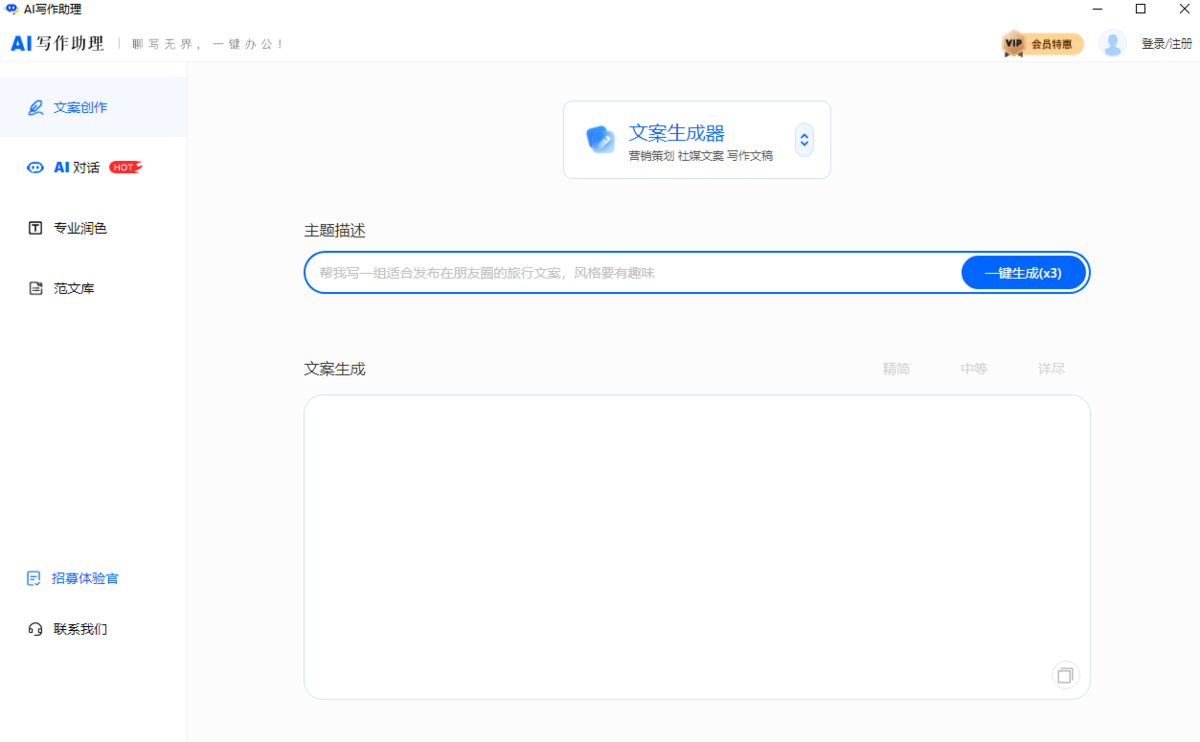Copy output using the copy icon
1200x742 pixels.
point(1065,675)
